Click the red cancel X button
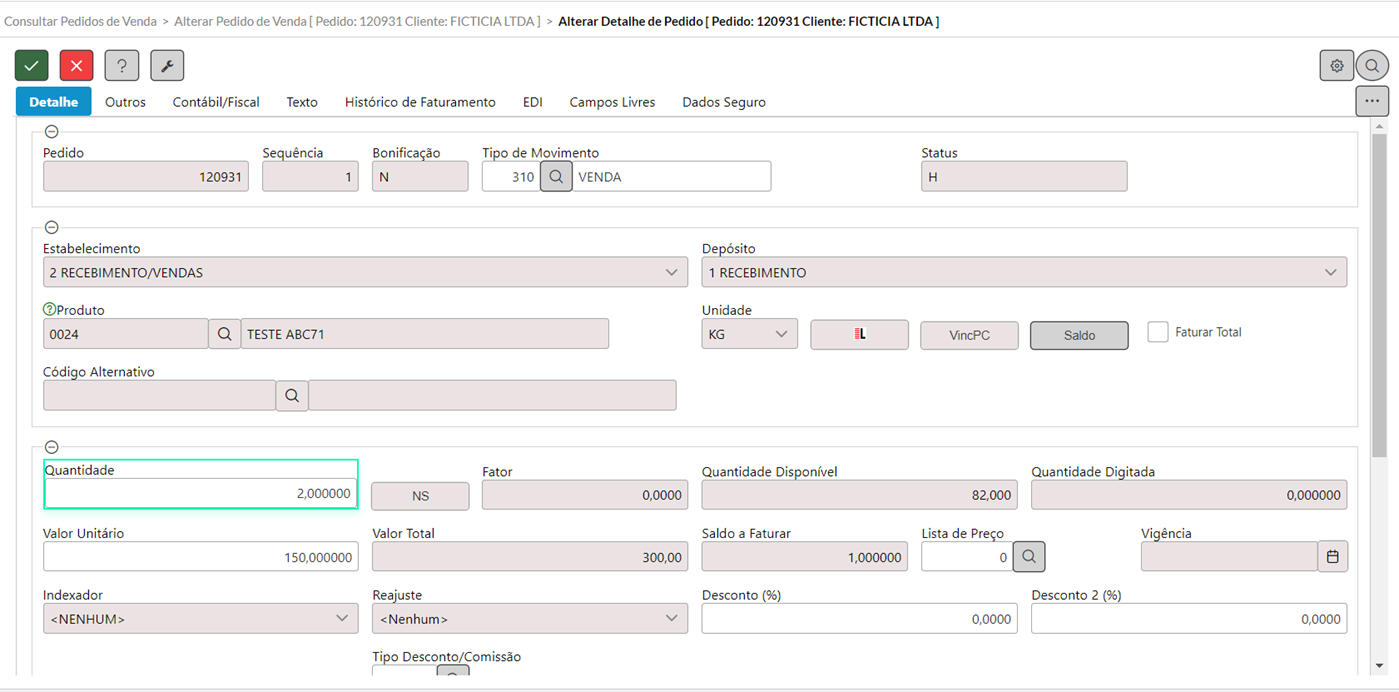 click(77, 66)
